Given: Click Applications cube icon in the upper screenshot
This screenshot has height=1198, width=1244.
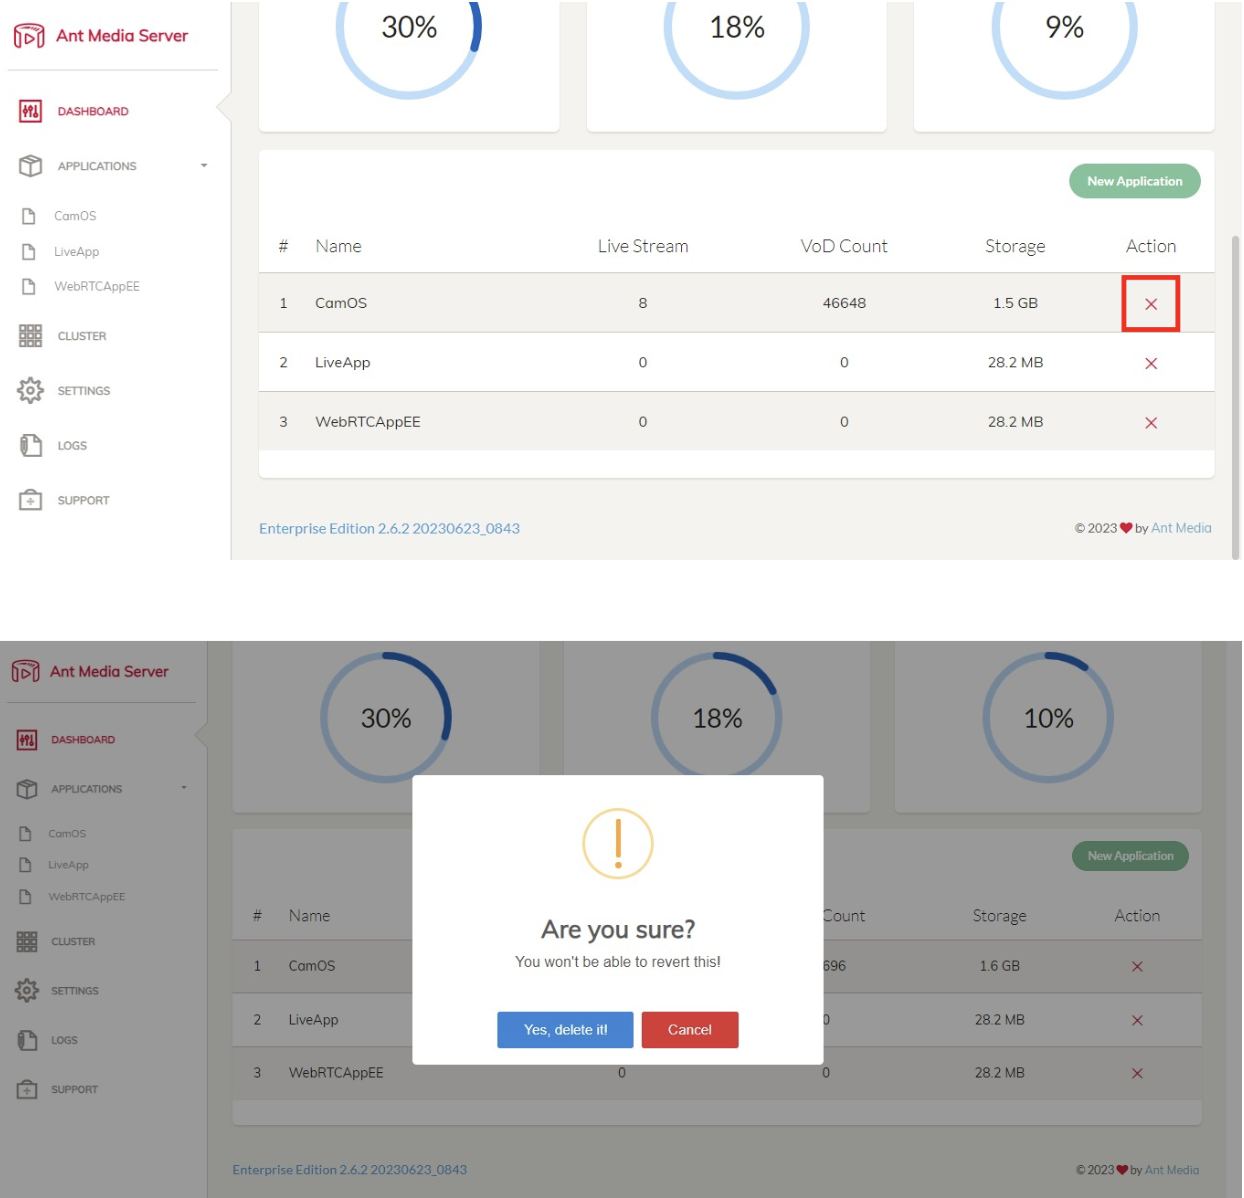Looking at the screenshot, I should [x=30, y=166].
